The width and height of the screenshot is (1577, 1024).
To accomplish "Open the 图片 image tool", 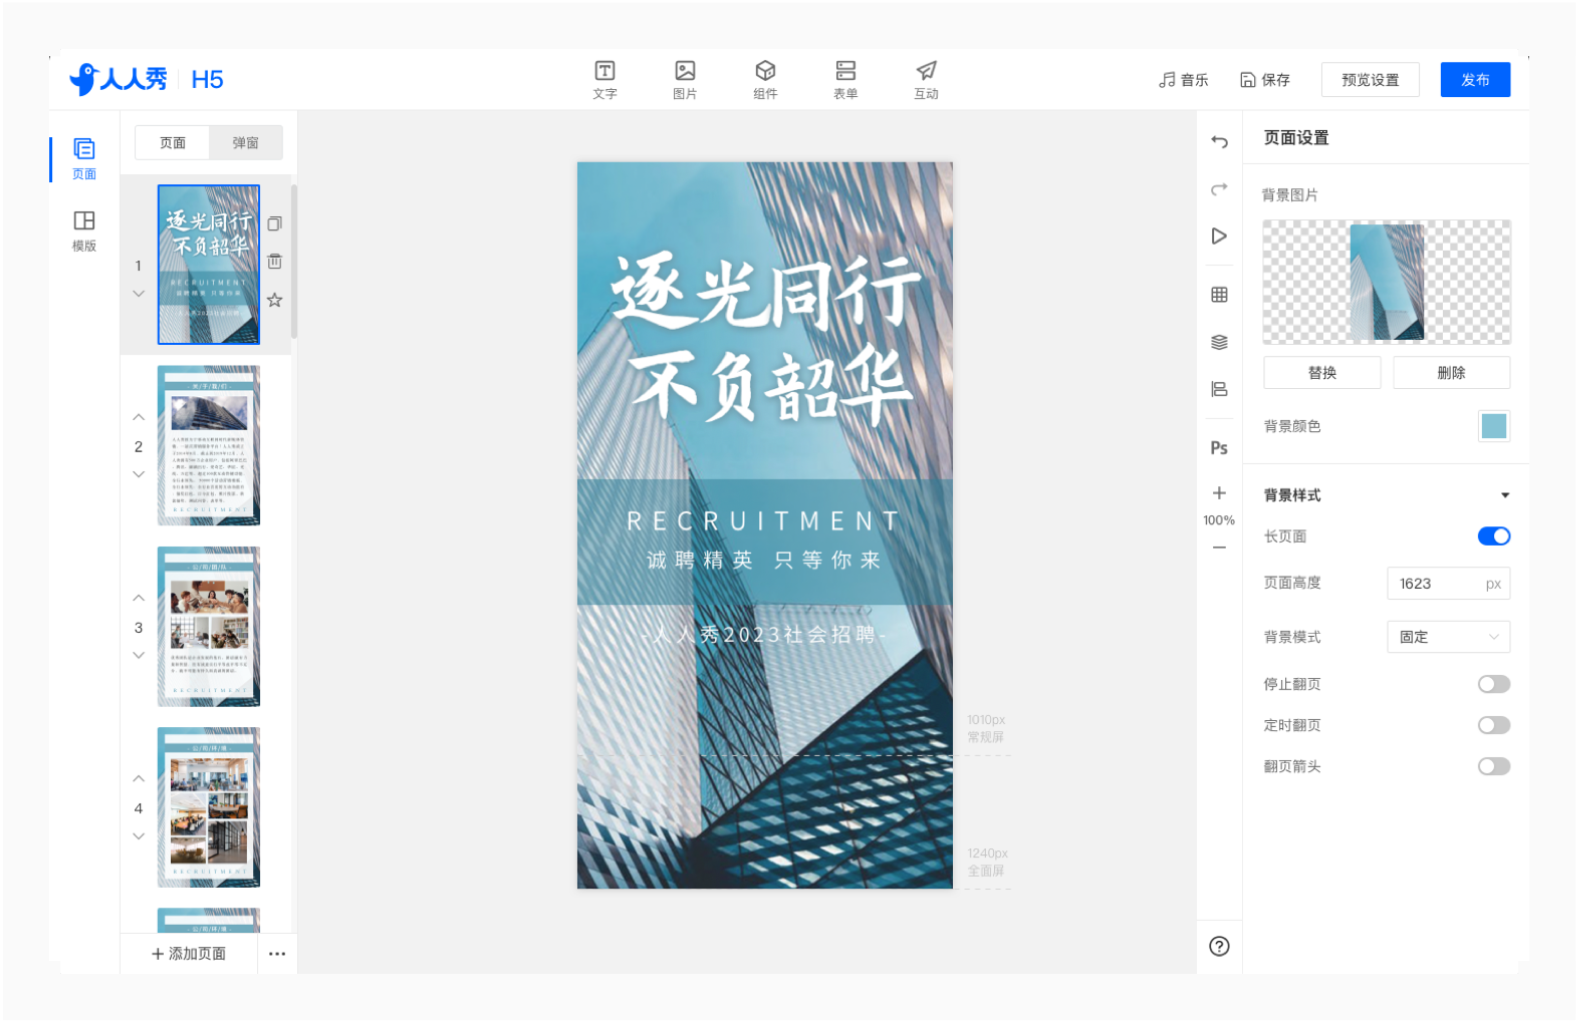I will 685,80.
